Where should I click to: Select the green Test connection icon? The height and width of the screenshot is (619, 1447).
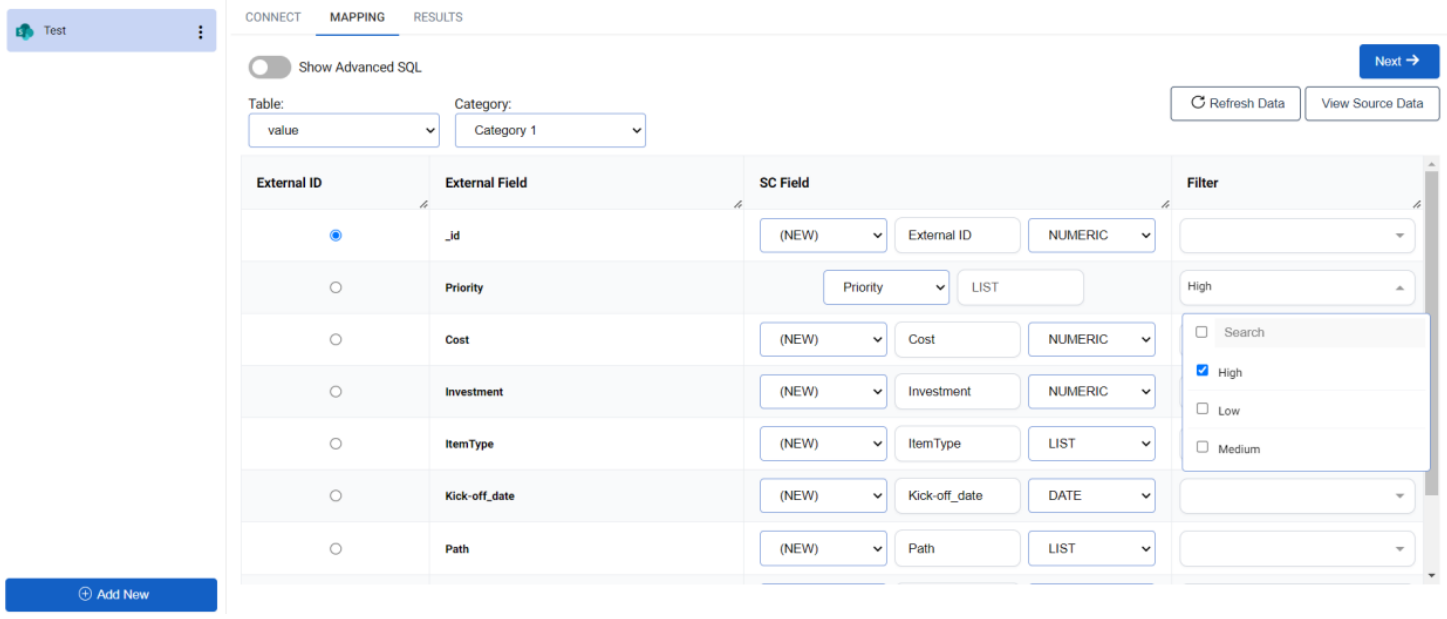24,30
